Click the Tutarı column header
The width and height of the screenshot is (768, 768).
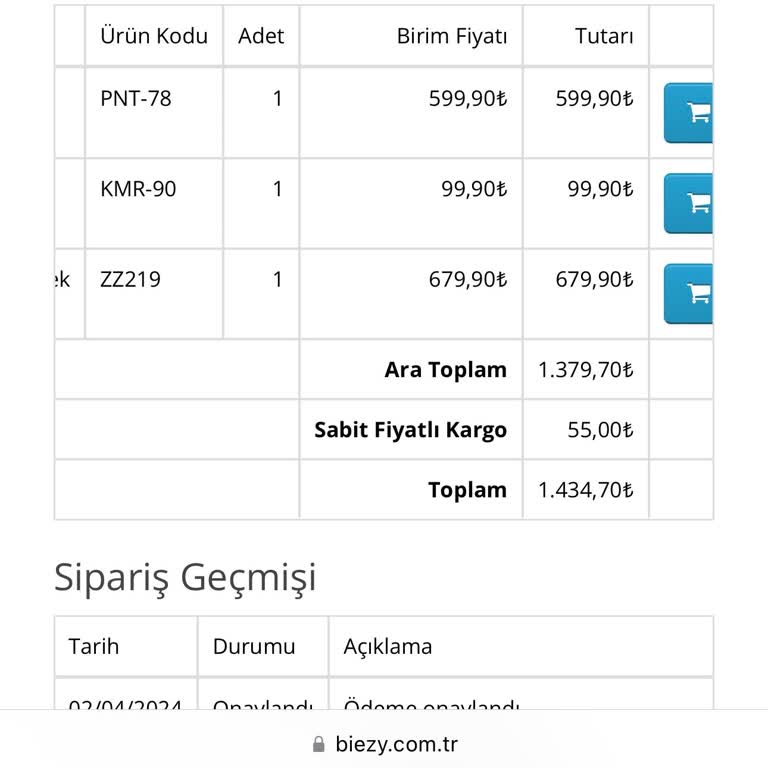coord(604,36)
